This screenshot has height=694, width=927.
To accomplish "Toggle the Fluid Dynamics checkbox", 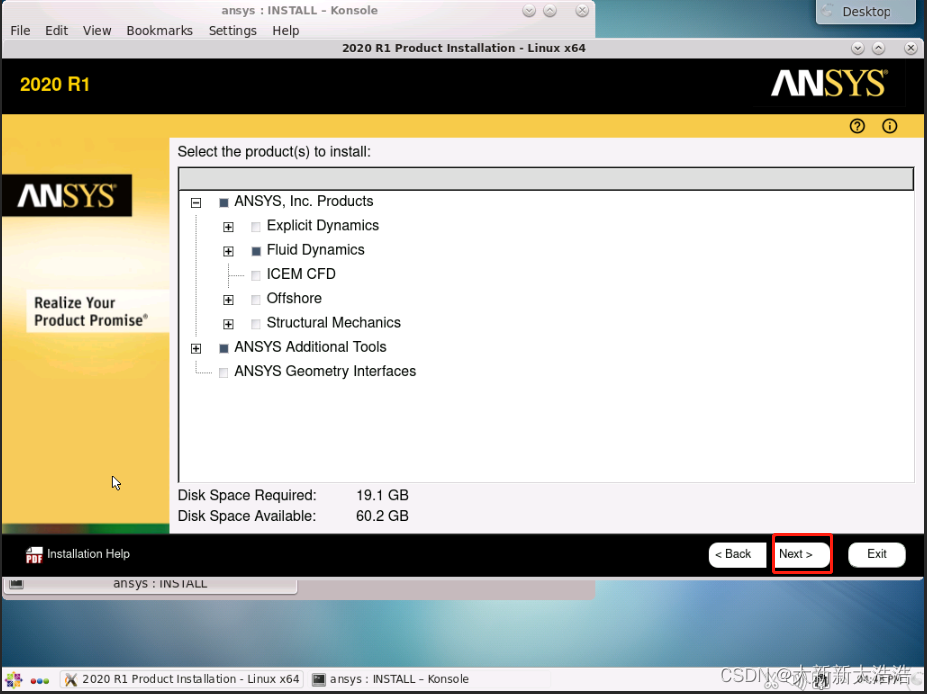I will [256, 251].
